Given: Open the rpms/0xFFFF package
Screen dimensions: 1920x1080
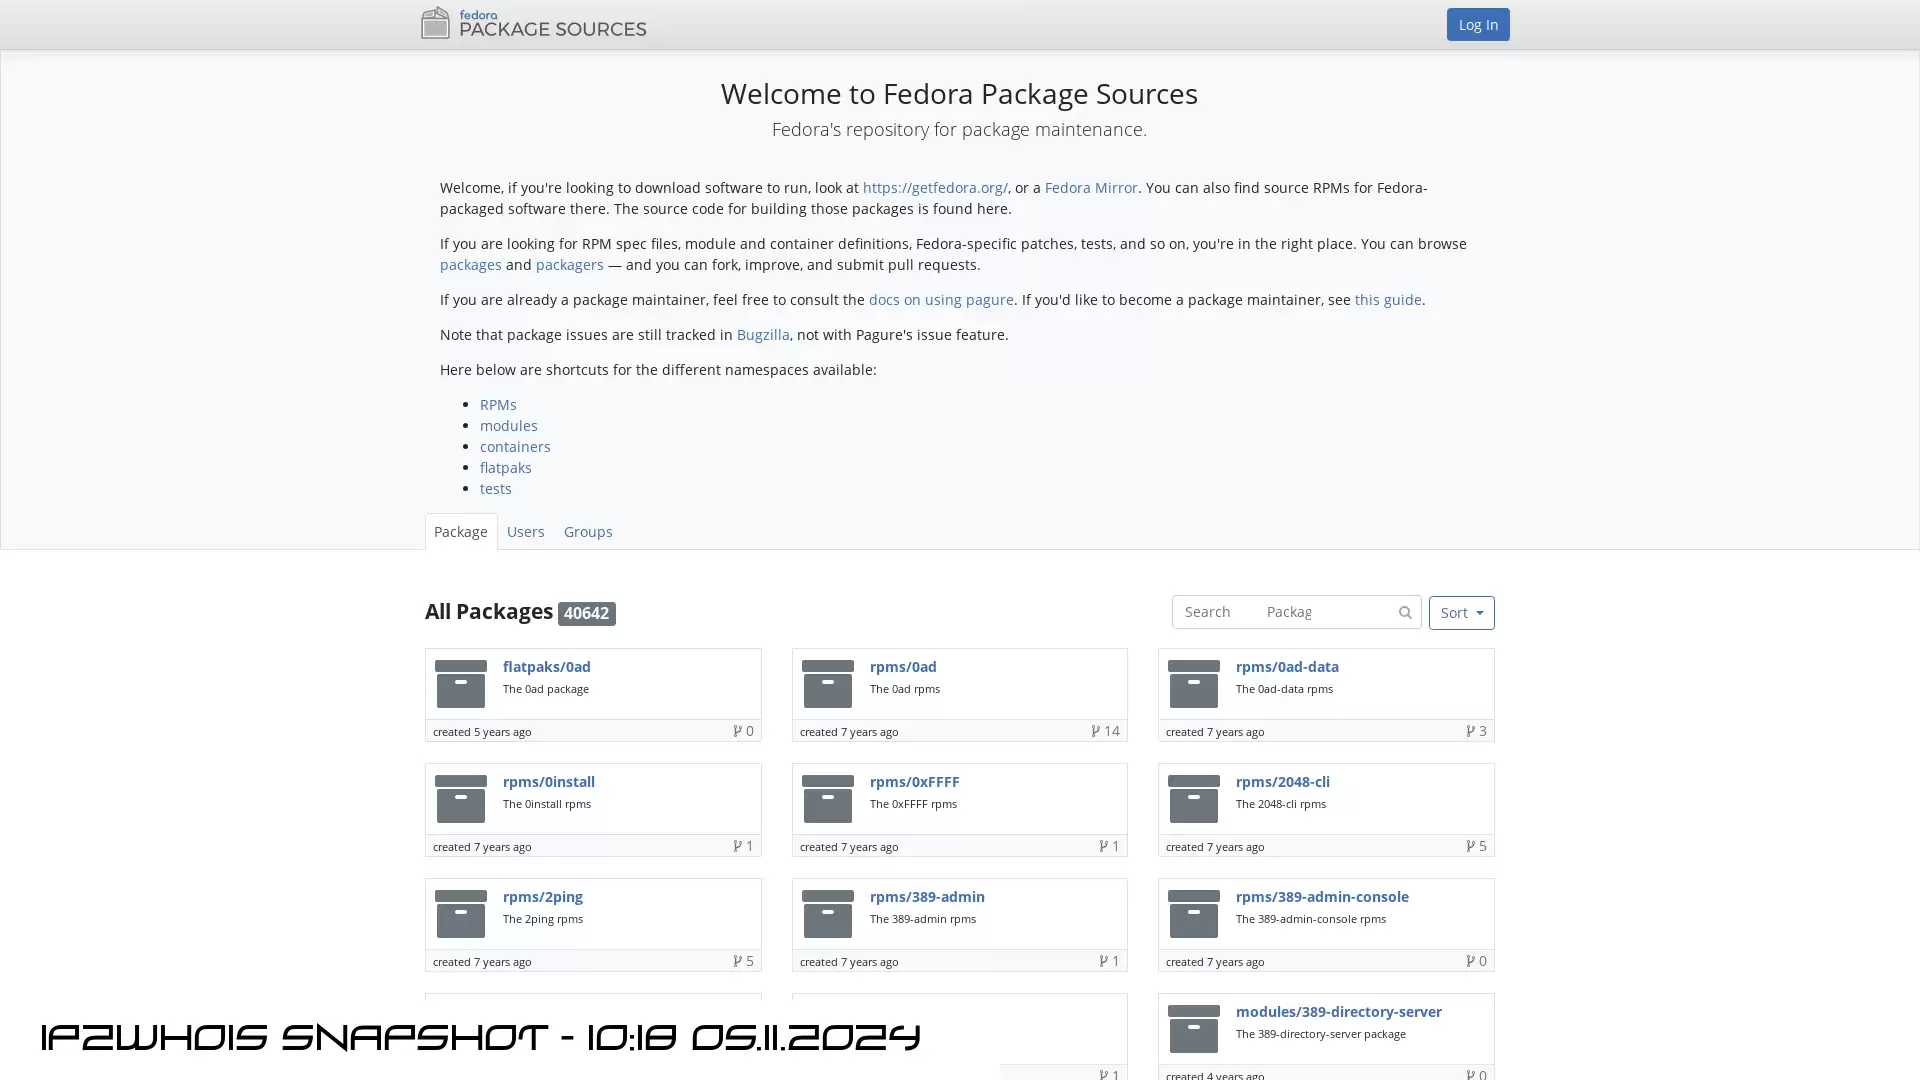Looking at the screenshot, I should pyautogui.click(x=914, y=782).
